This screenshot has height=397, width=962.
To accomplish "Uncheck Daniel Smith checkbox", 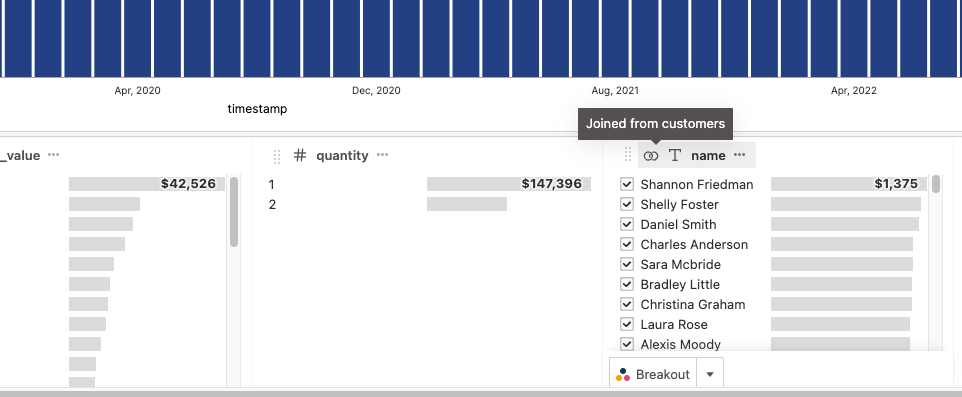I will click(626, 224).
